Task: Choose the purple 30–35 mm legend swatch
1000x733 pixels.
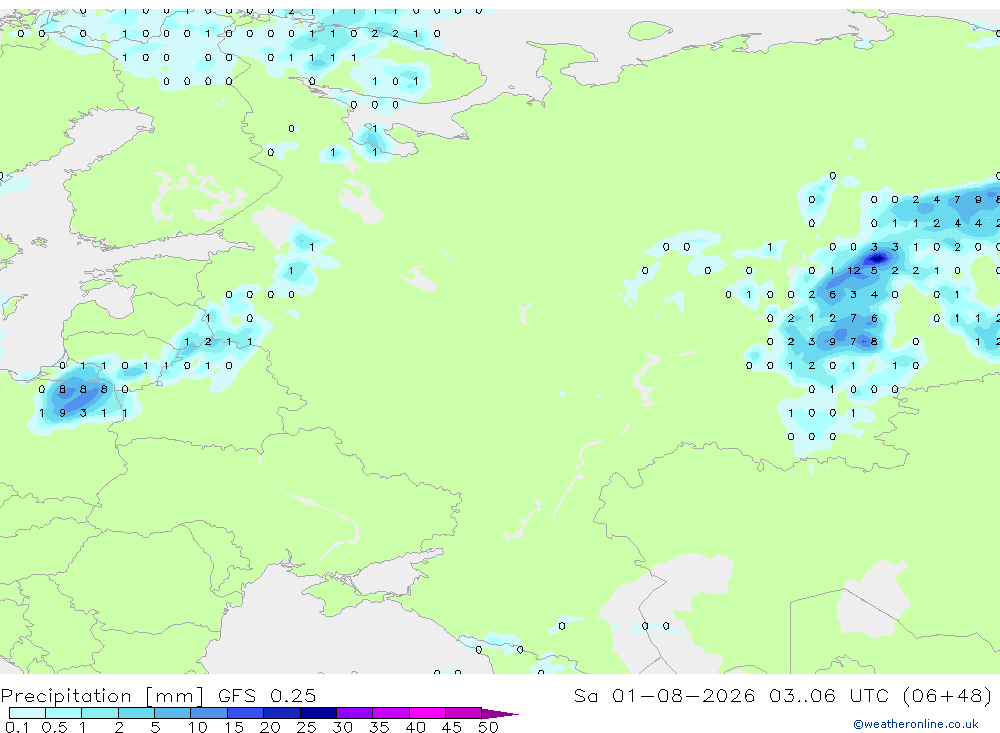Action: pyautogui.click(x=354, y=713)
